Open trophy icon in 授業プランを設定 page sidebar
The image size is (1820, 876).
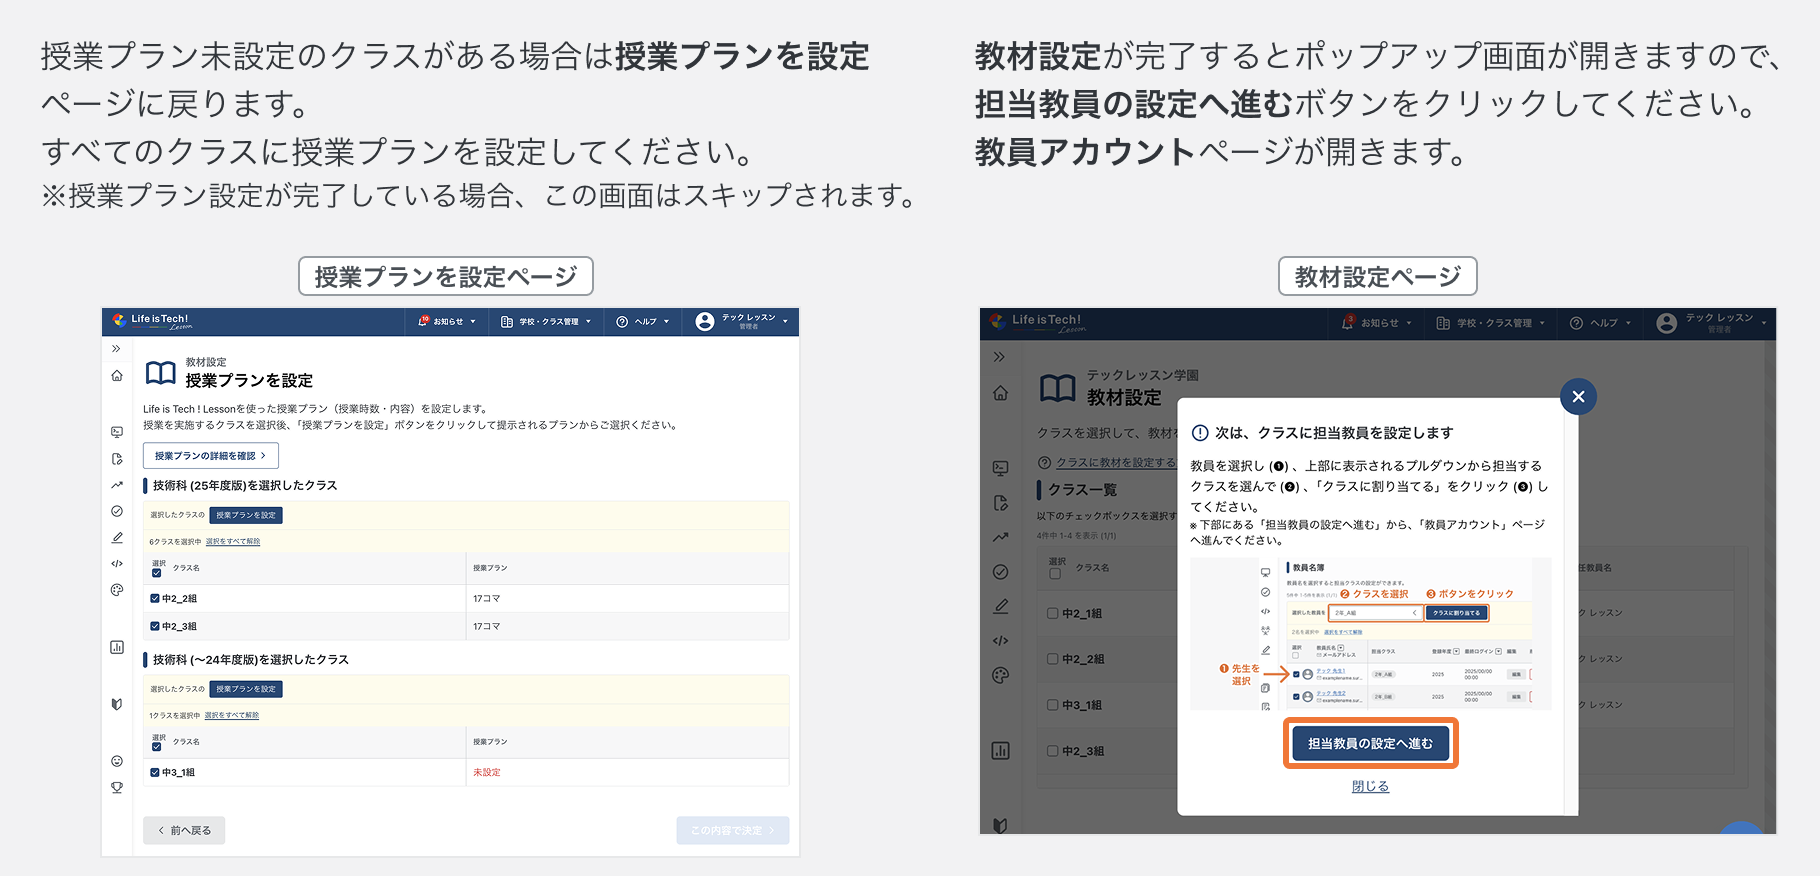pyautogui.click(x=117, y=788)
